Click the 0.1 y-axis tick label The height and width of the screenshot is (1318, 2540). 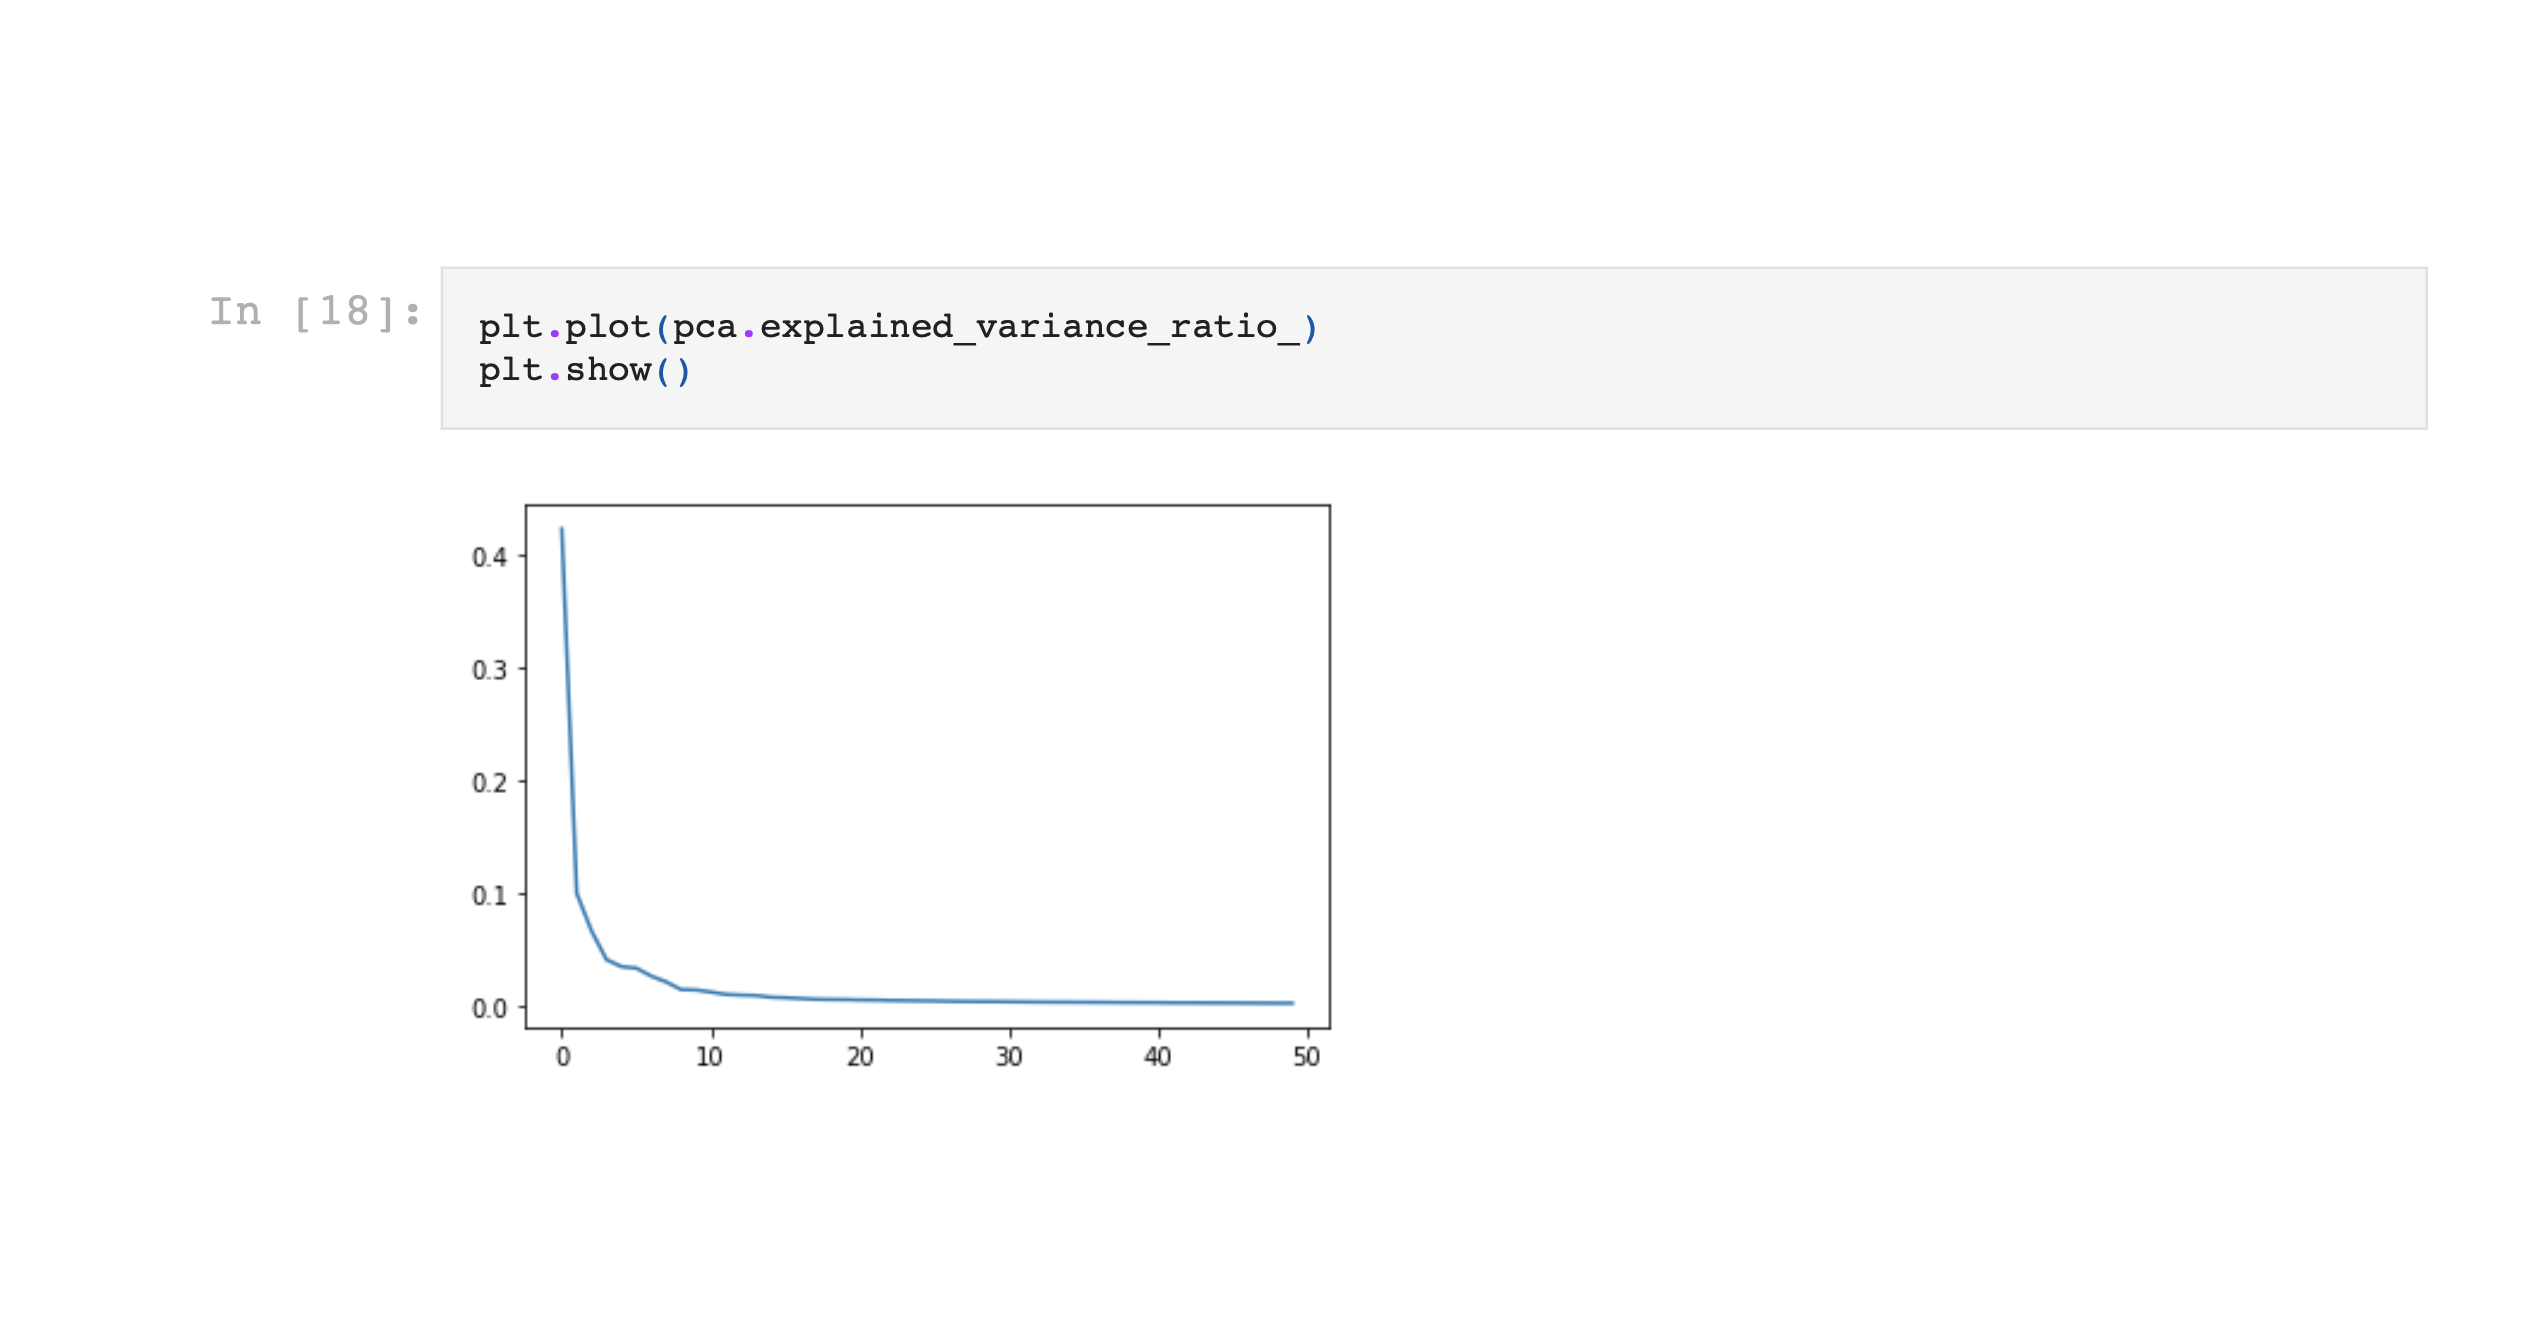click(x=489, y=896)
